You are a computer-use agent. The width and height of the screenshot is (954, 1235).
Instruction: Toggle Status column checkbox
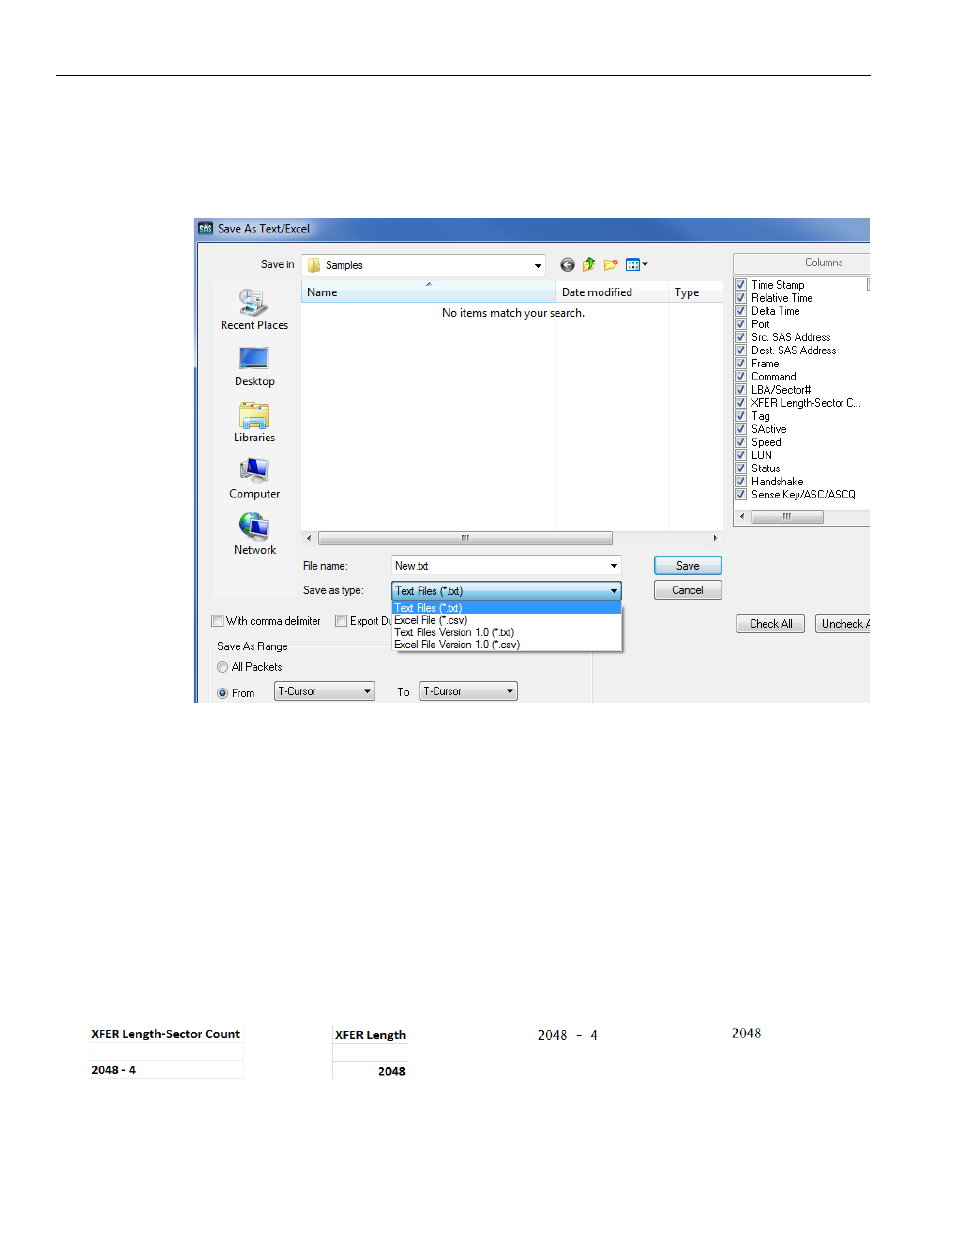point(741,468)
